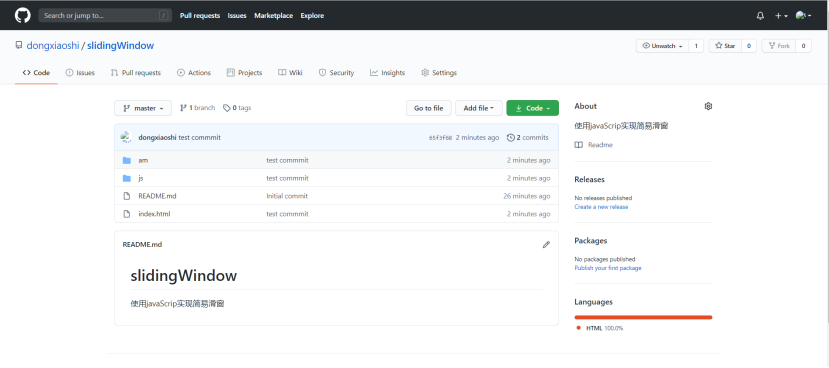829x368 pixels.
Task: Open latest commit message test commmit
Action: [199, 137]
